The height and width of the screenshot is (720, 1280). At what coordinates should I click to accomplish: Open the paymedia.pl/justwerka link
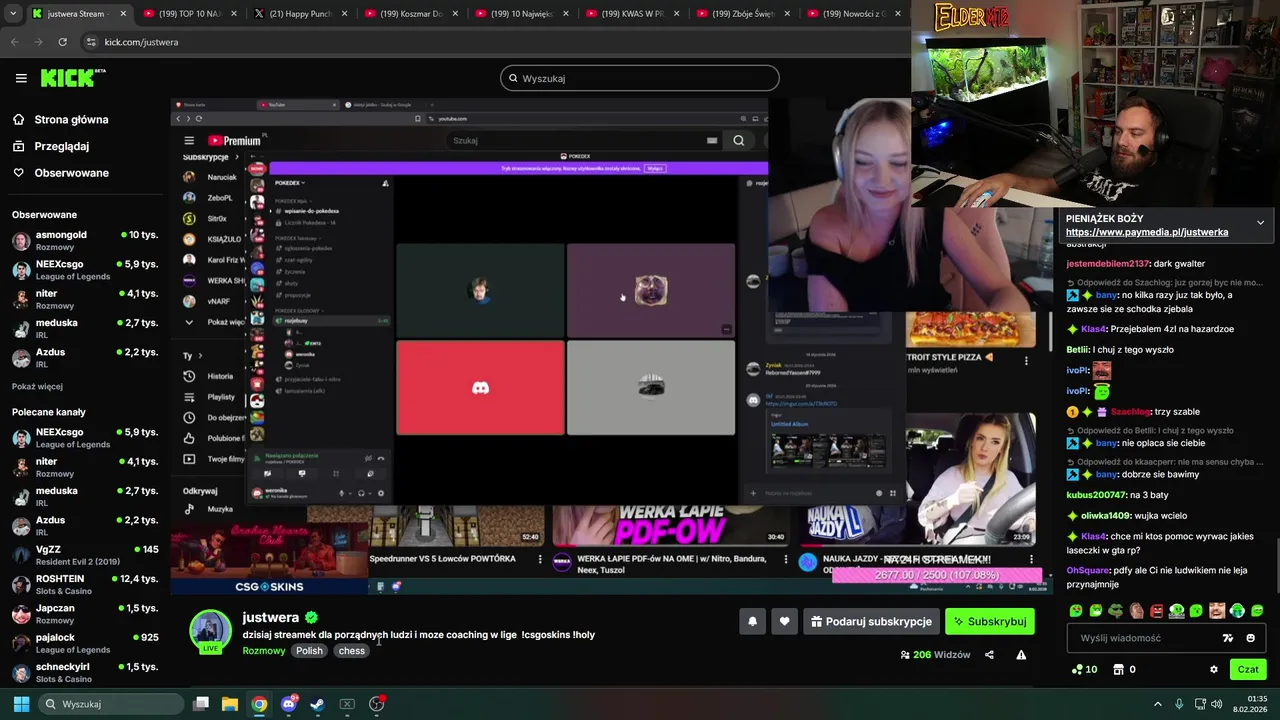coord(1146,232)
